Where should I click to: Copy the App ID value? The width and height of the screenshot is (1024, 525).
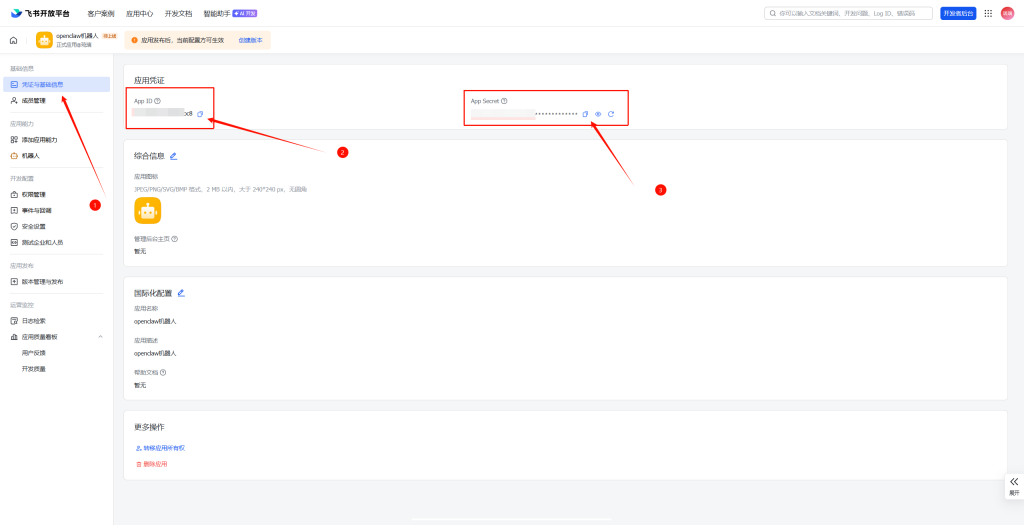(200, 114)
